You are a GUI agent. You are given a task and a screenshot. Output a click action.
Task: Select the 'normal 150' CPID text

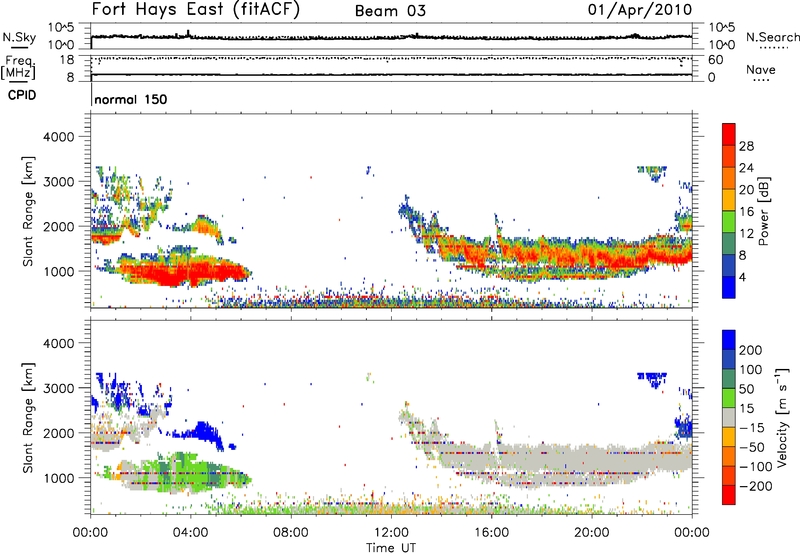coord(131,99)
